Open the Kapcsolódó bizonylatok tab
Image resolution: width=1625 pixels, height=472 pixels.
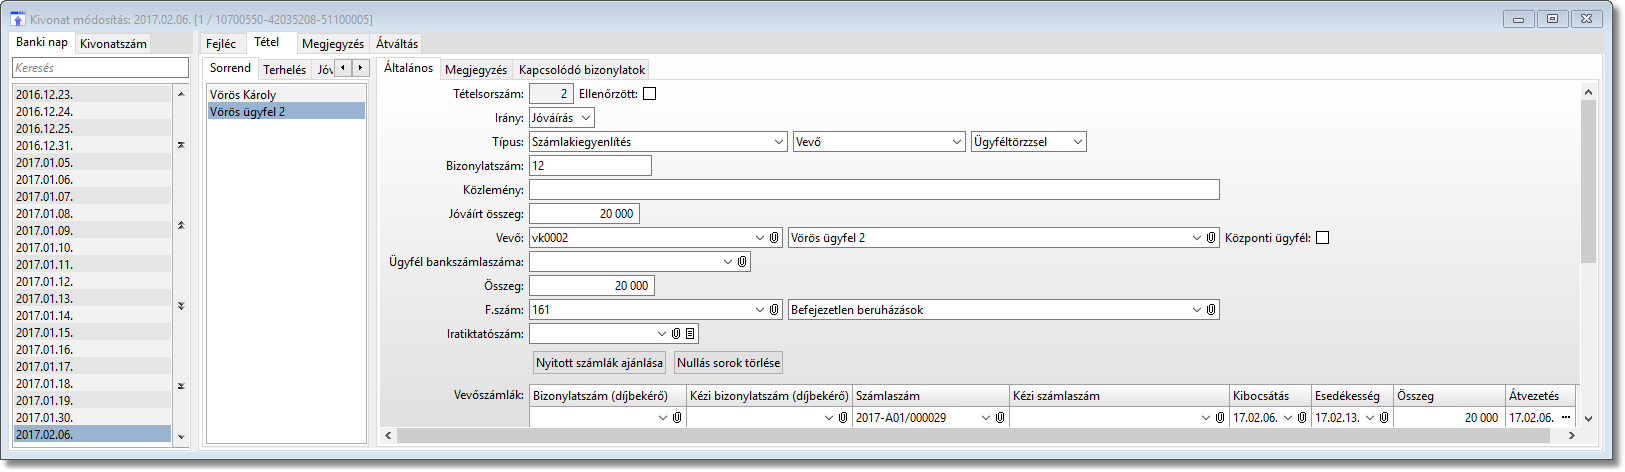(582, 70)
